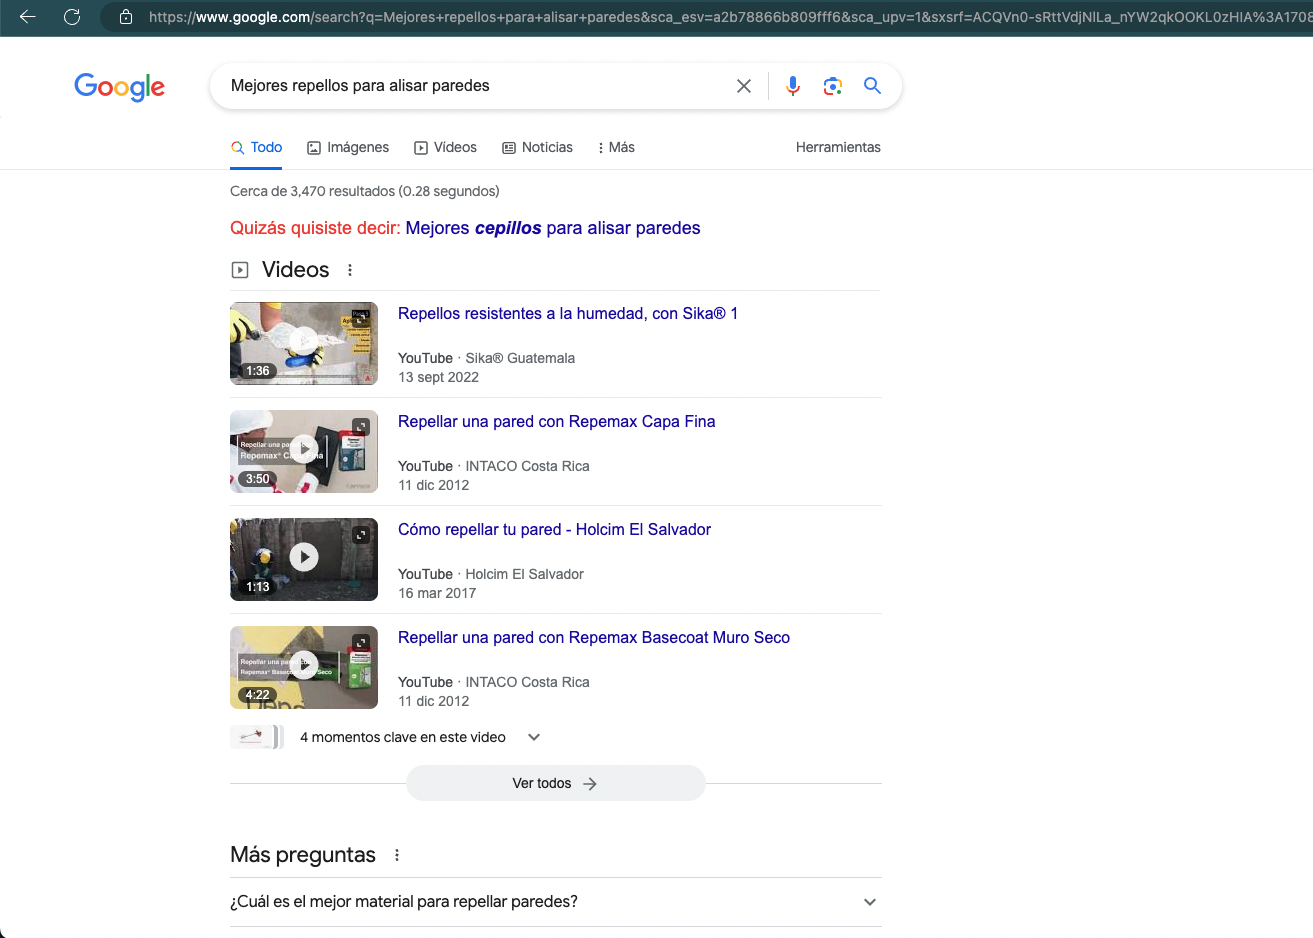This screenshot has height=938, width=1313.
Task: Open preview icon on Holcim video thumbnail
Action: point(361,535)
